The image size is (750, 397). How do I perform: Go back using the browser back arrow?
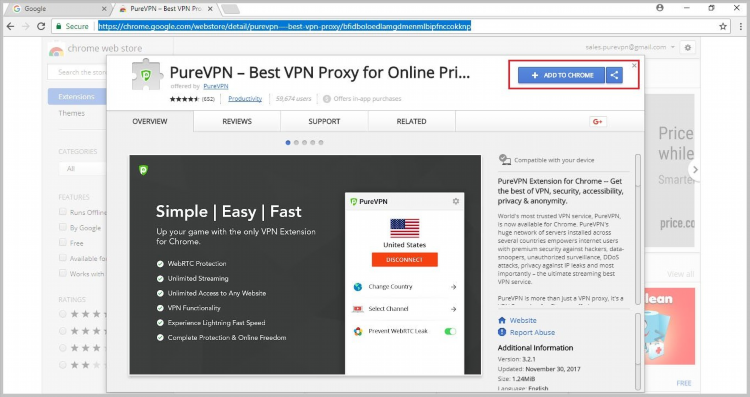[x=11, y=26]
